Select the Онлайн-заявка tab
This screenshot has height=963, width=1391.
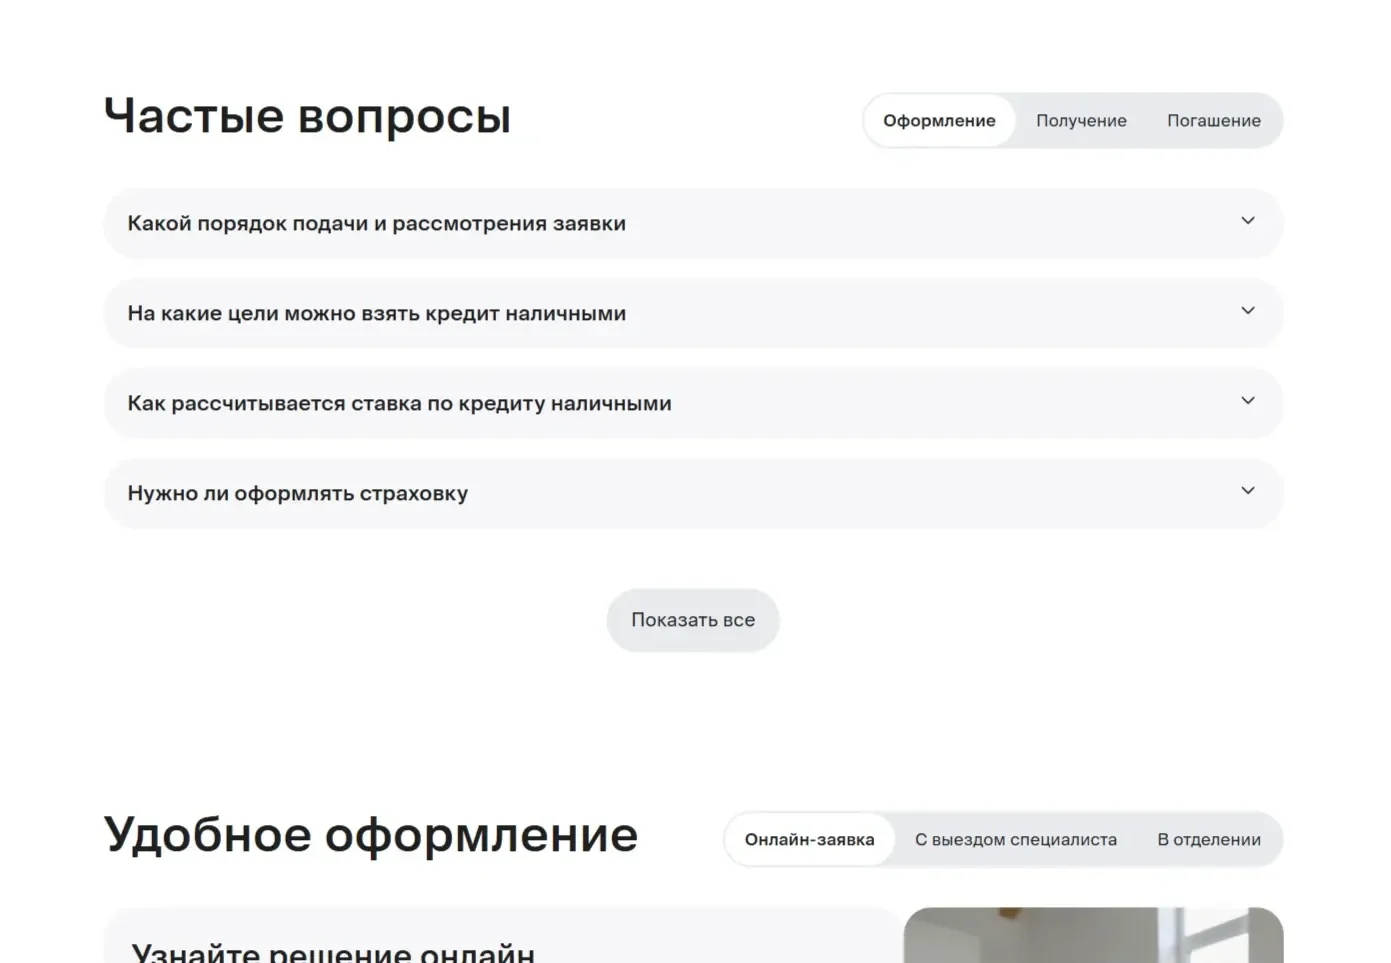coord(809,840)
